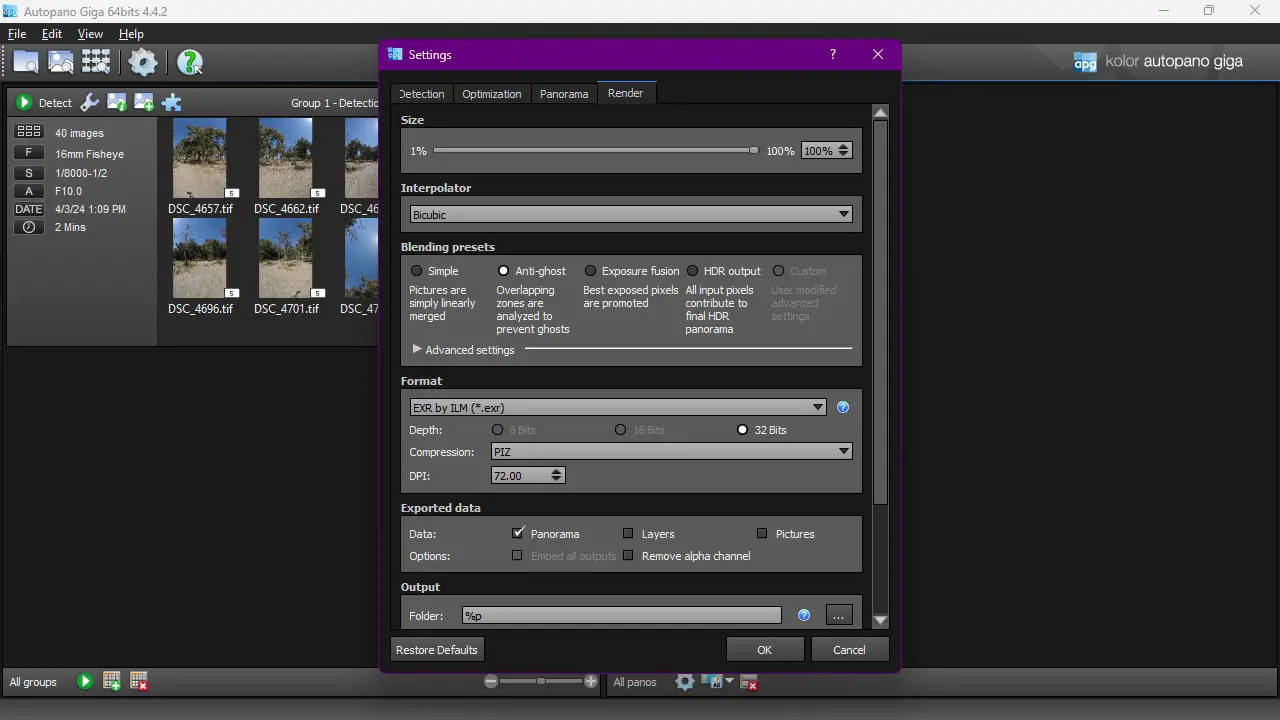The width and height of the screenshot is (1280, 720).
Task: Click the A aperture badge
Action: 29,191
